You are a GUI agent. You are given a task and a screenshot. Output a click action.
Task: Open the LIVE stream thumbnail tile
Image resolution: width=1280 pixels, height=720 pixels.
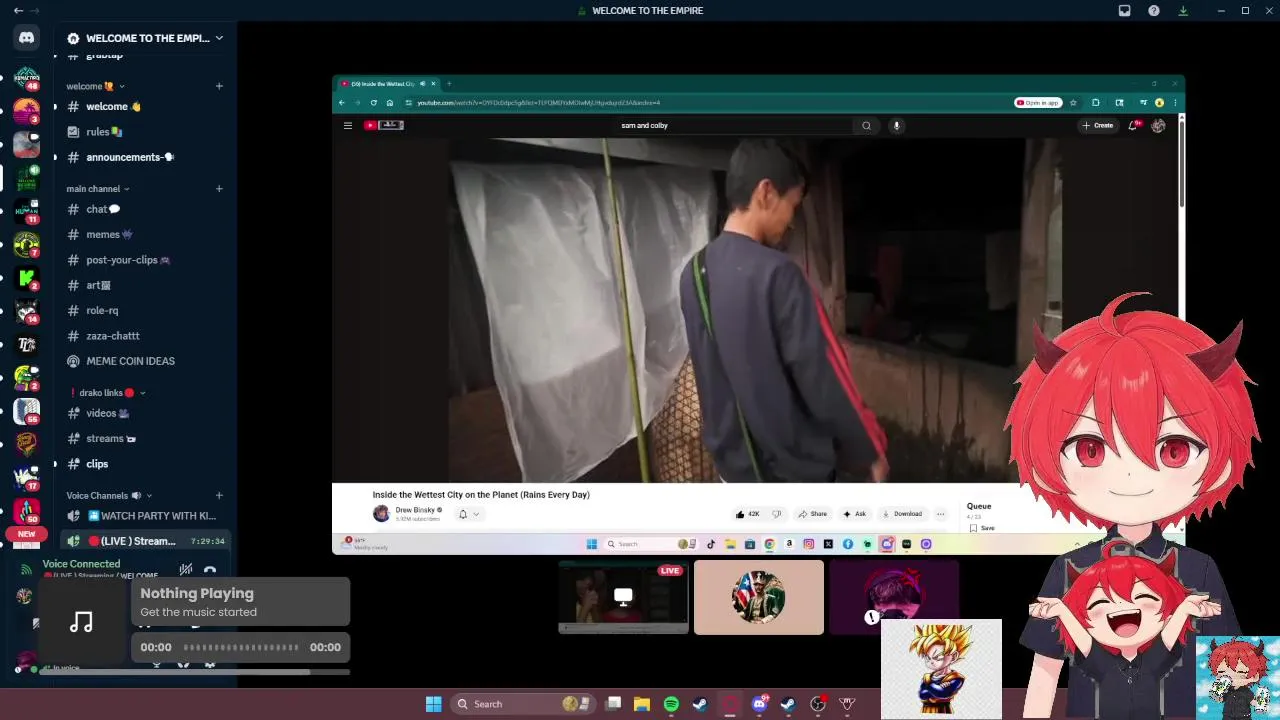[623, 597]
